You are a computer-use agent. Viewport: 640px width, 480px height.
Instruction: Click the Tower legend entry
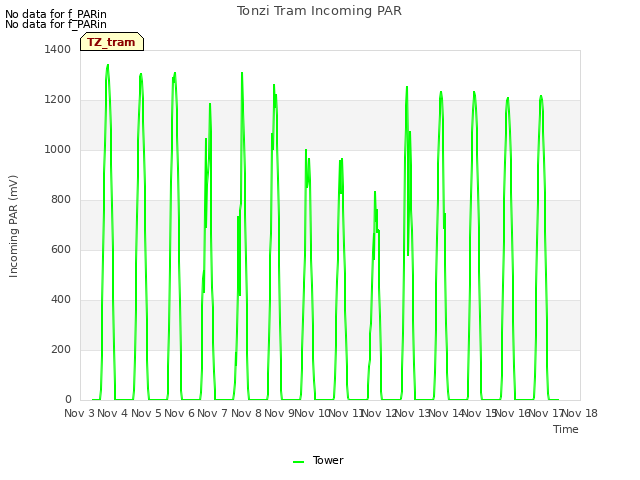(318, 460)
